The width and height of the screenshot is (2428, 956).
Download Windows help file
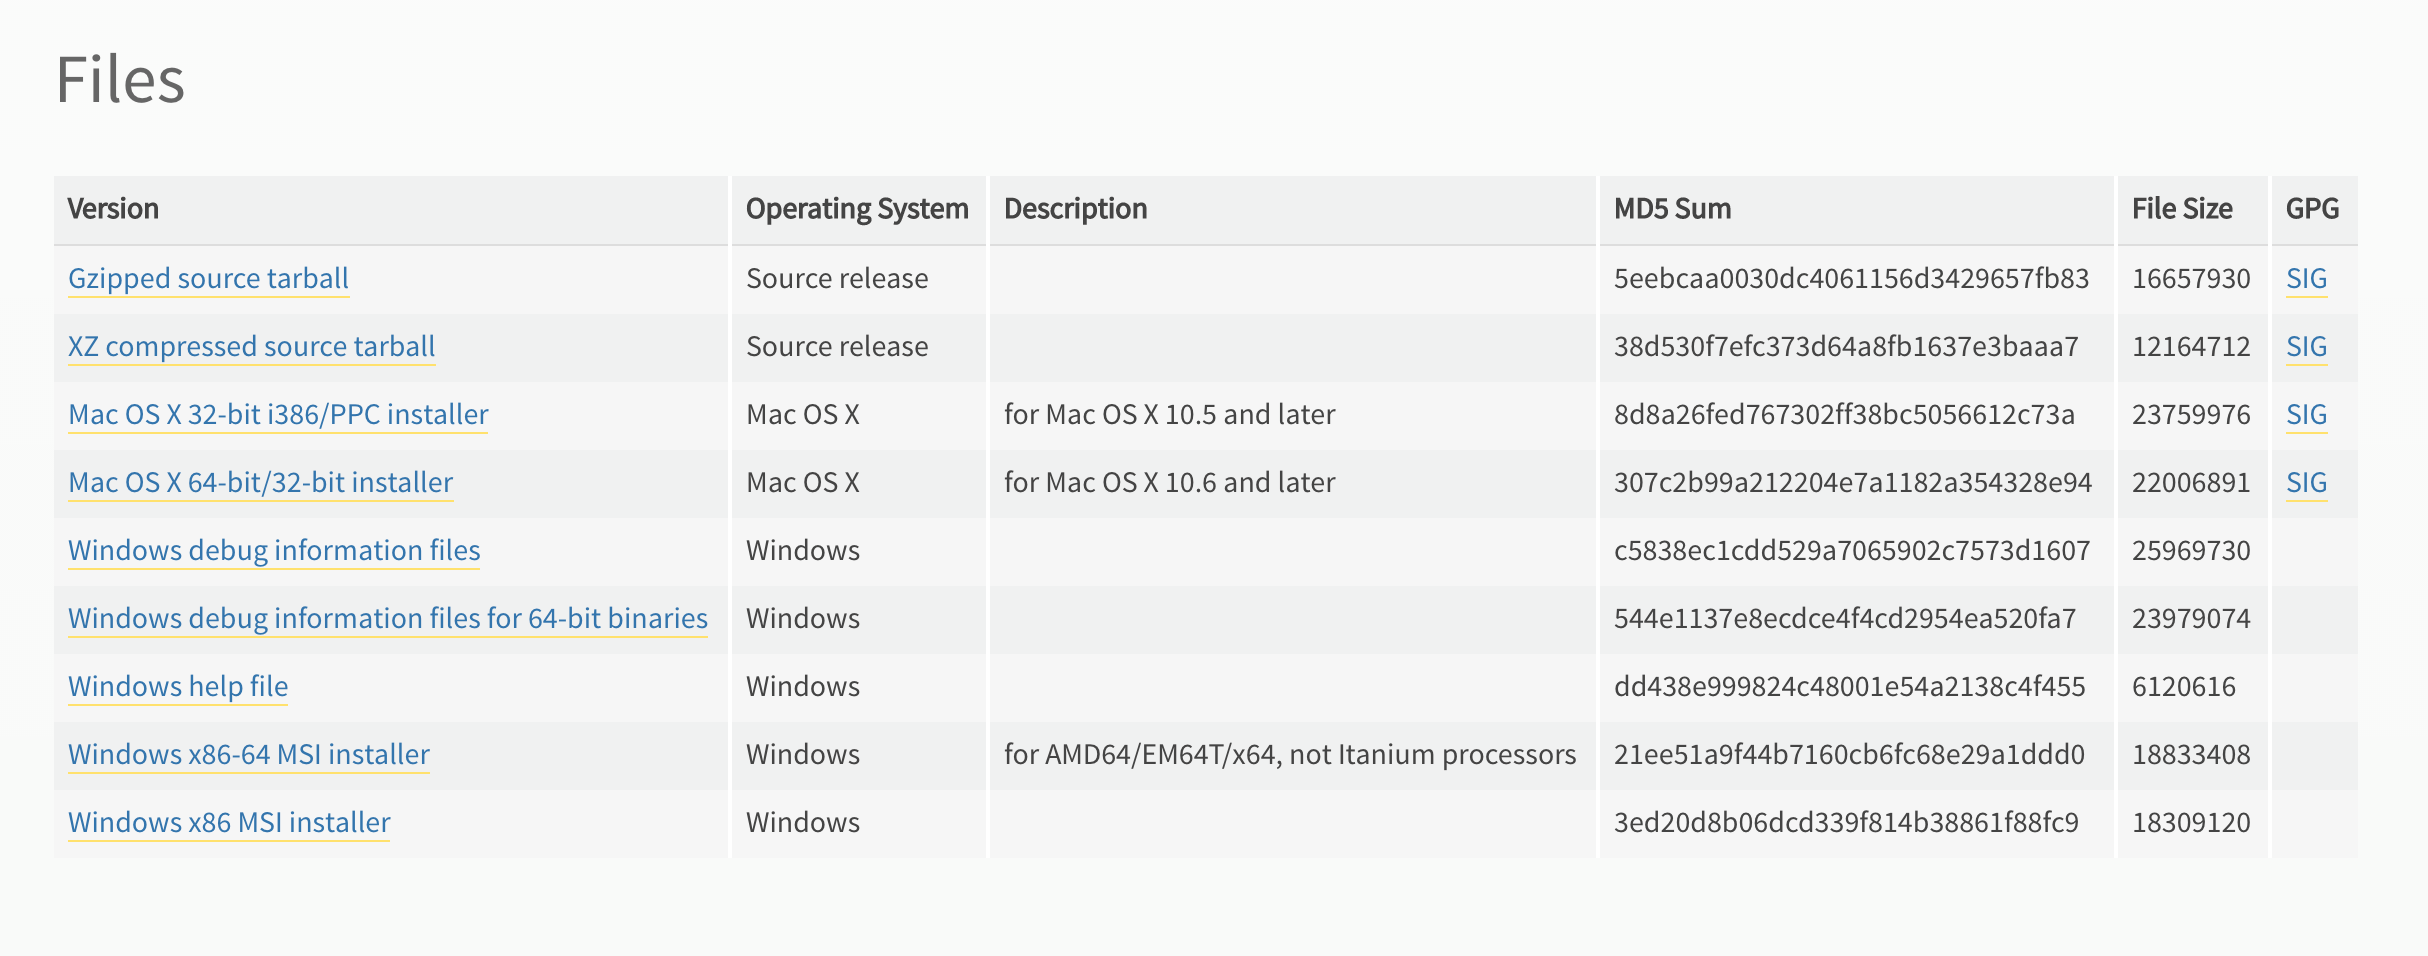point(178,686)
